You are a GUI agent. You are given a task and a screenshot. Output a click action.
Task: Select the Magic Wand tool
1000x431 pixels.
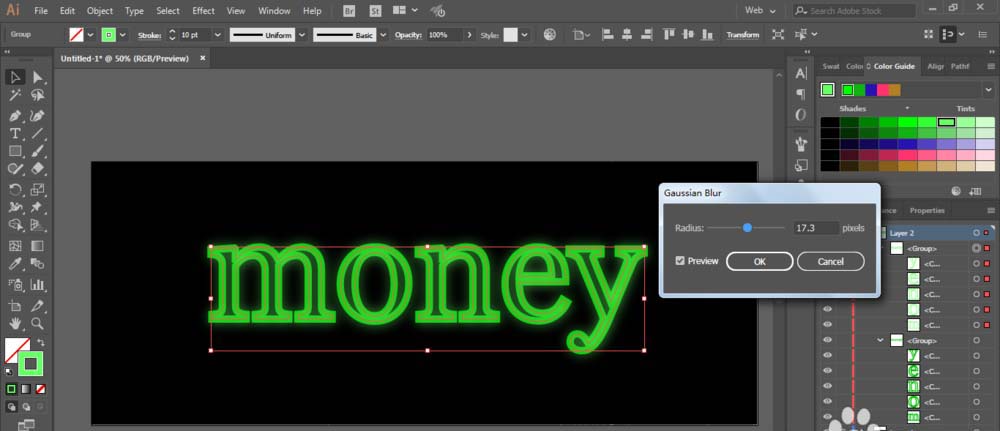[x=15, y=96]
